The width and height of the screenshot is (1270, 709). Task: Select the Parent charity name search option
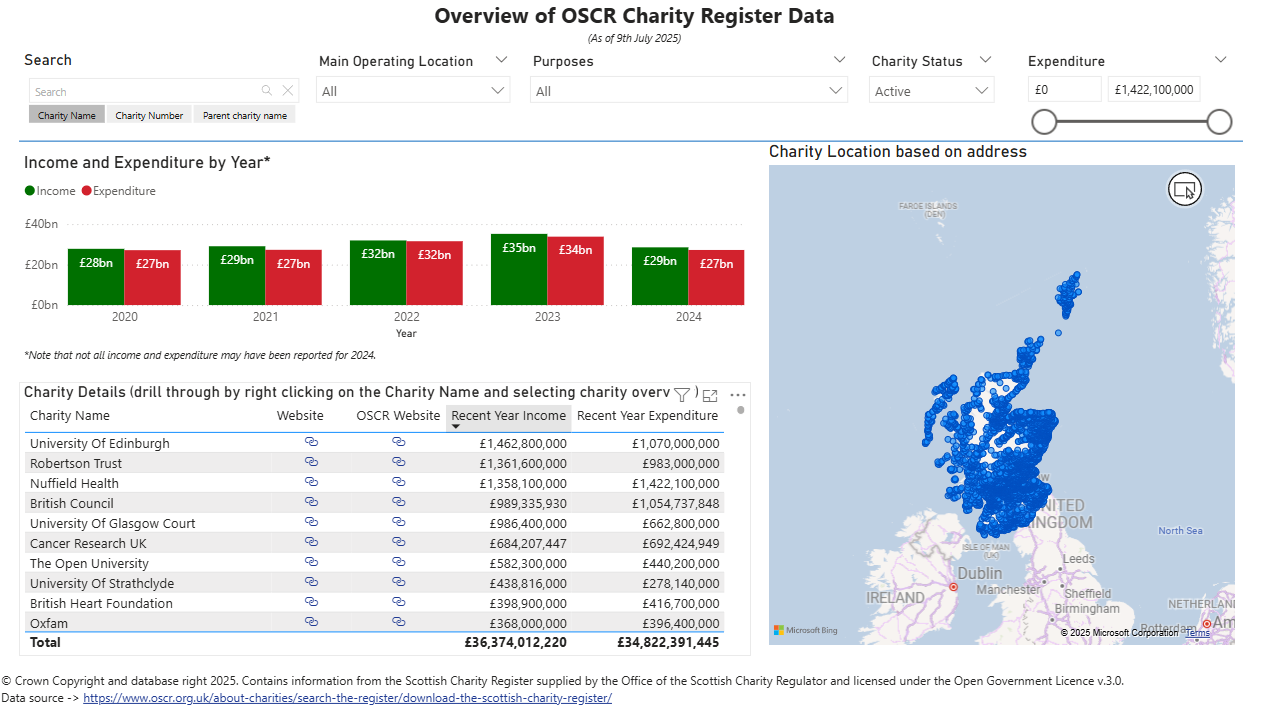245,115
